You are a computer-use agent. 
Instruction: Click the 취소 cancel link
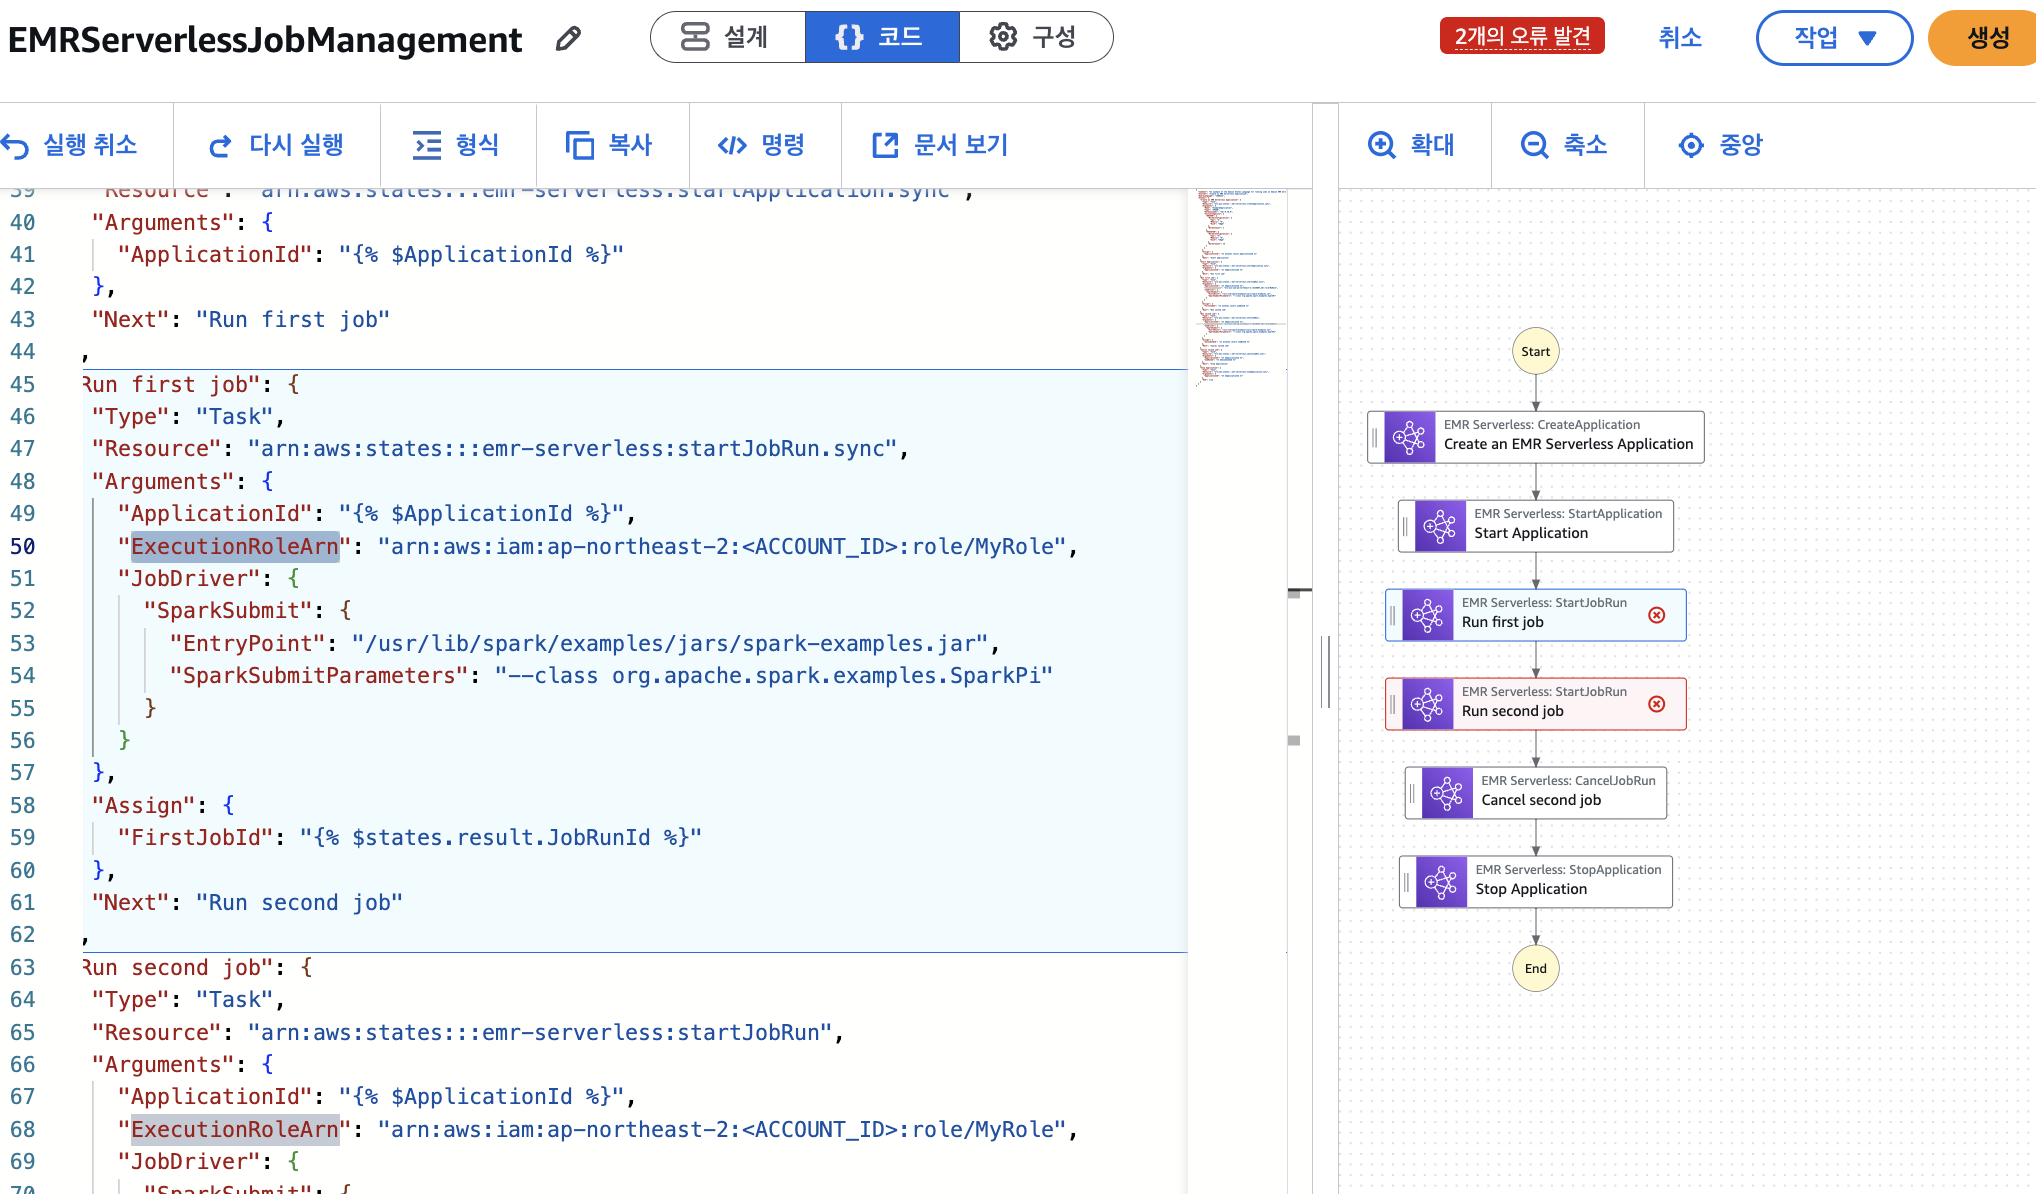(x=1680, y=38)
